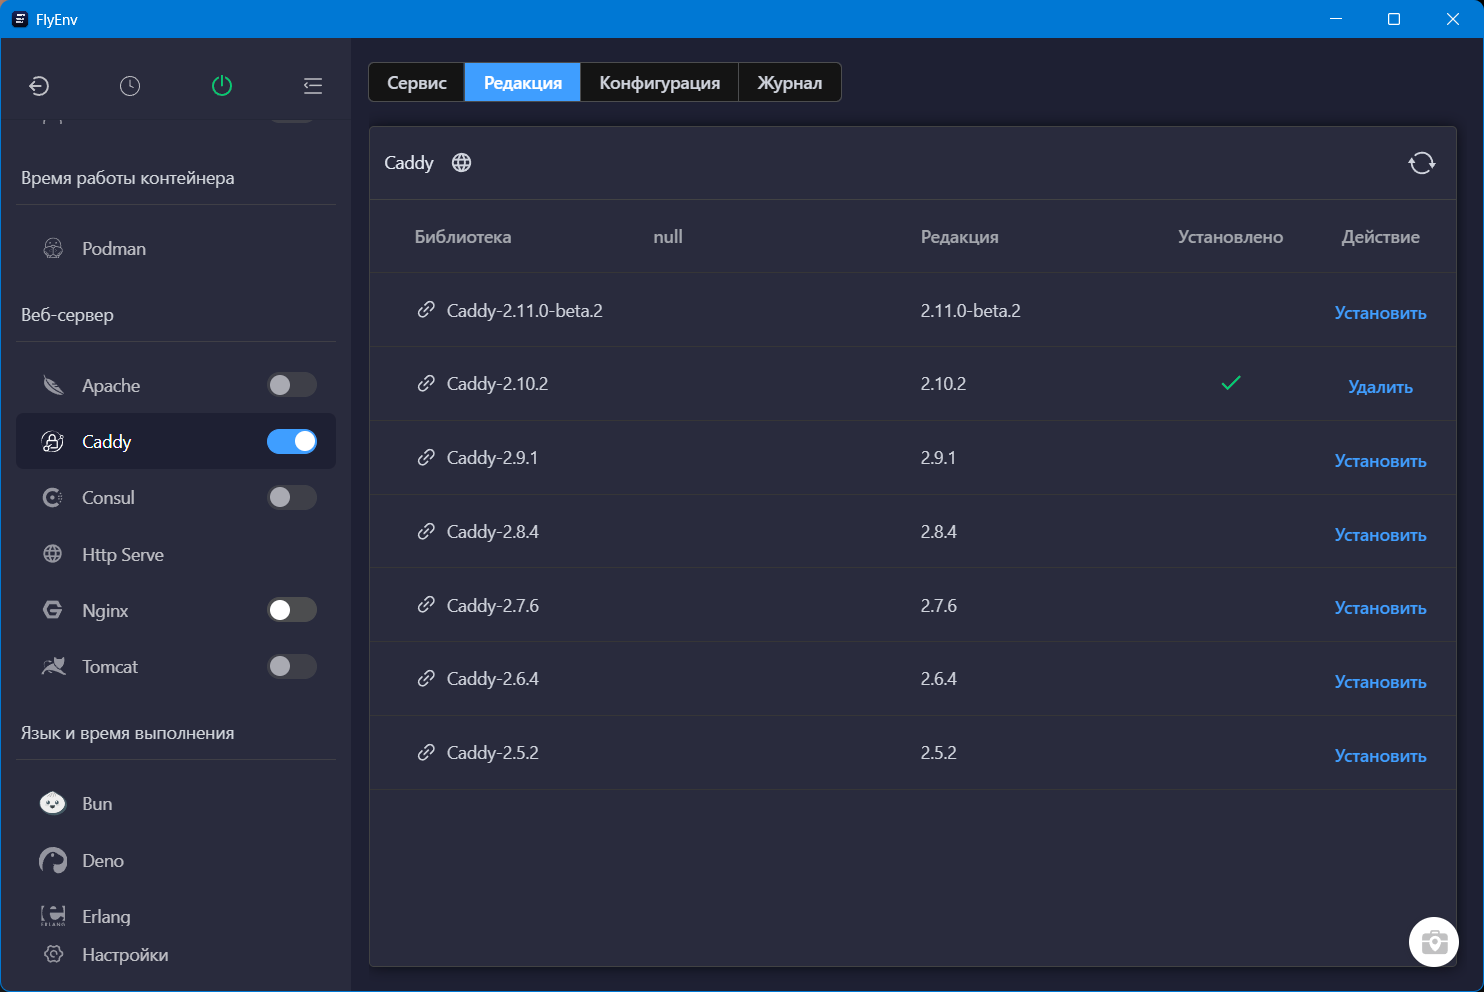Select Podman in the sidebar
The width and height of the screenshot is (1484, 992).
click(114, 249)
